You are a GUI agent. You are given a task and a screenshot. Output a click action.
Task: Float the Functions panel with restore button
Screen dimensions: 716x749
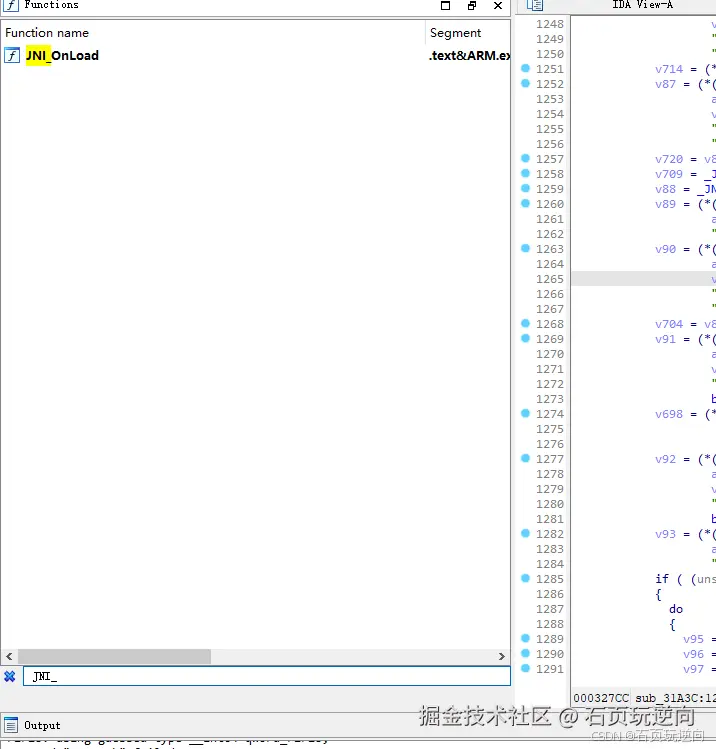pyautogui.click(x=472, y=5)
